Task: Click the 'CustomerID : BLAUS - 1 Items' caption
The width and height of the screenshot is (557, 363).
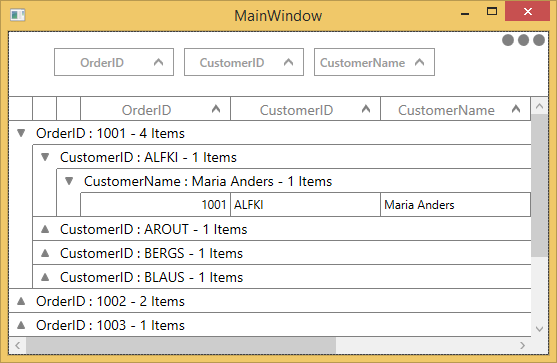Action: (x=151, y=277)
